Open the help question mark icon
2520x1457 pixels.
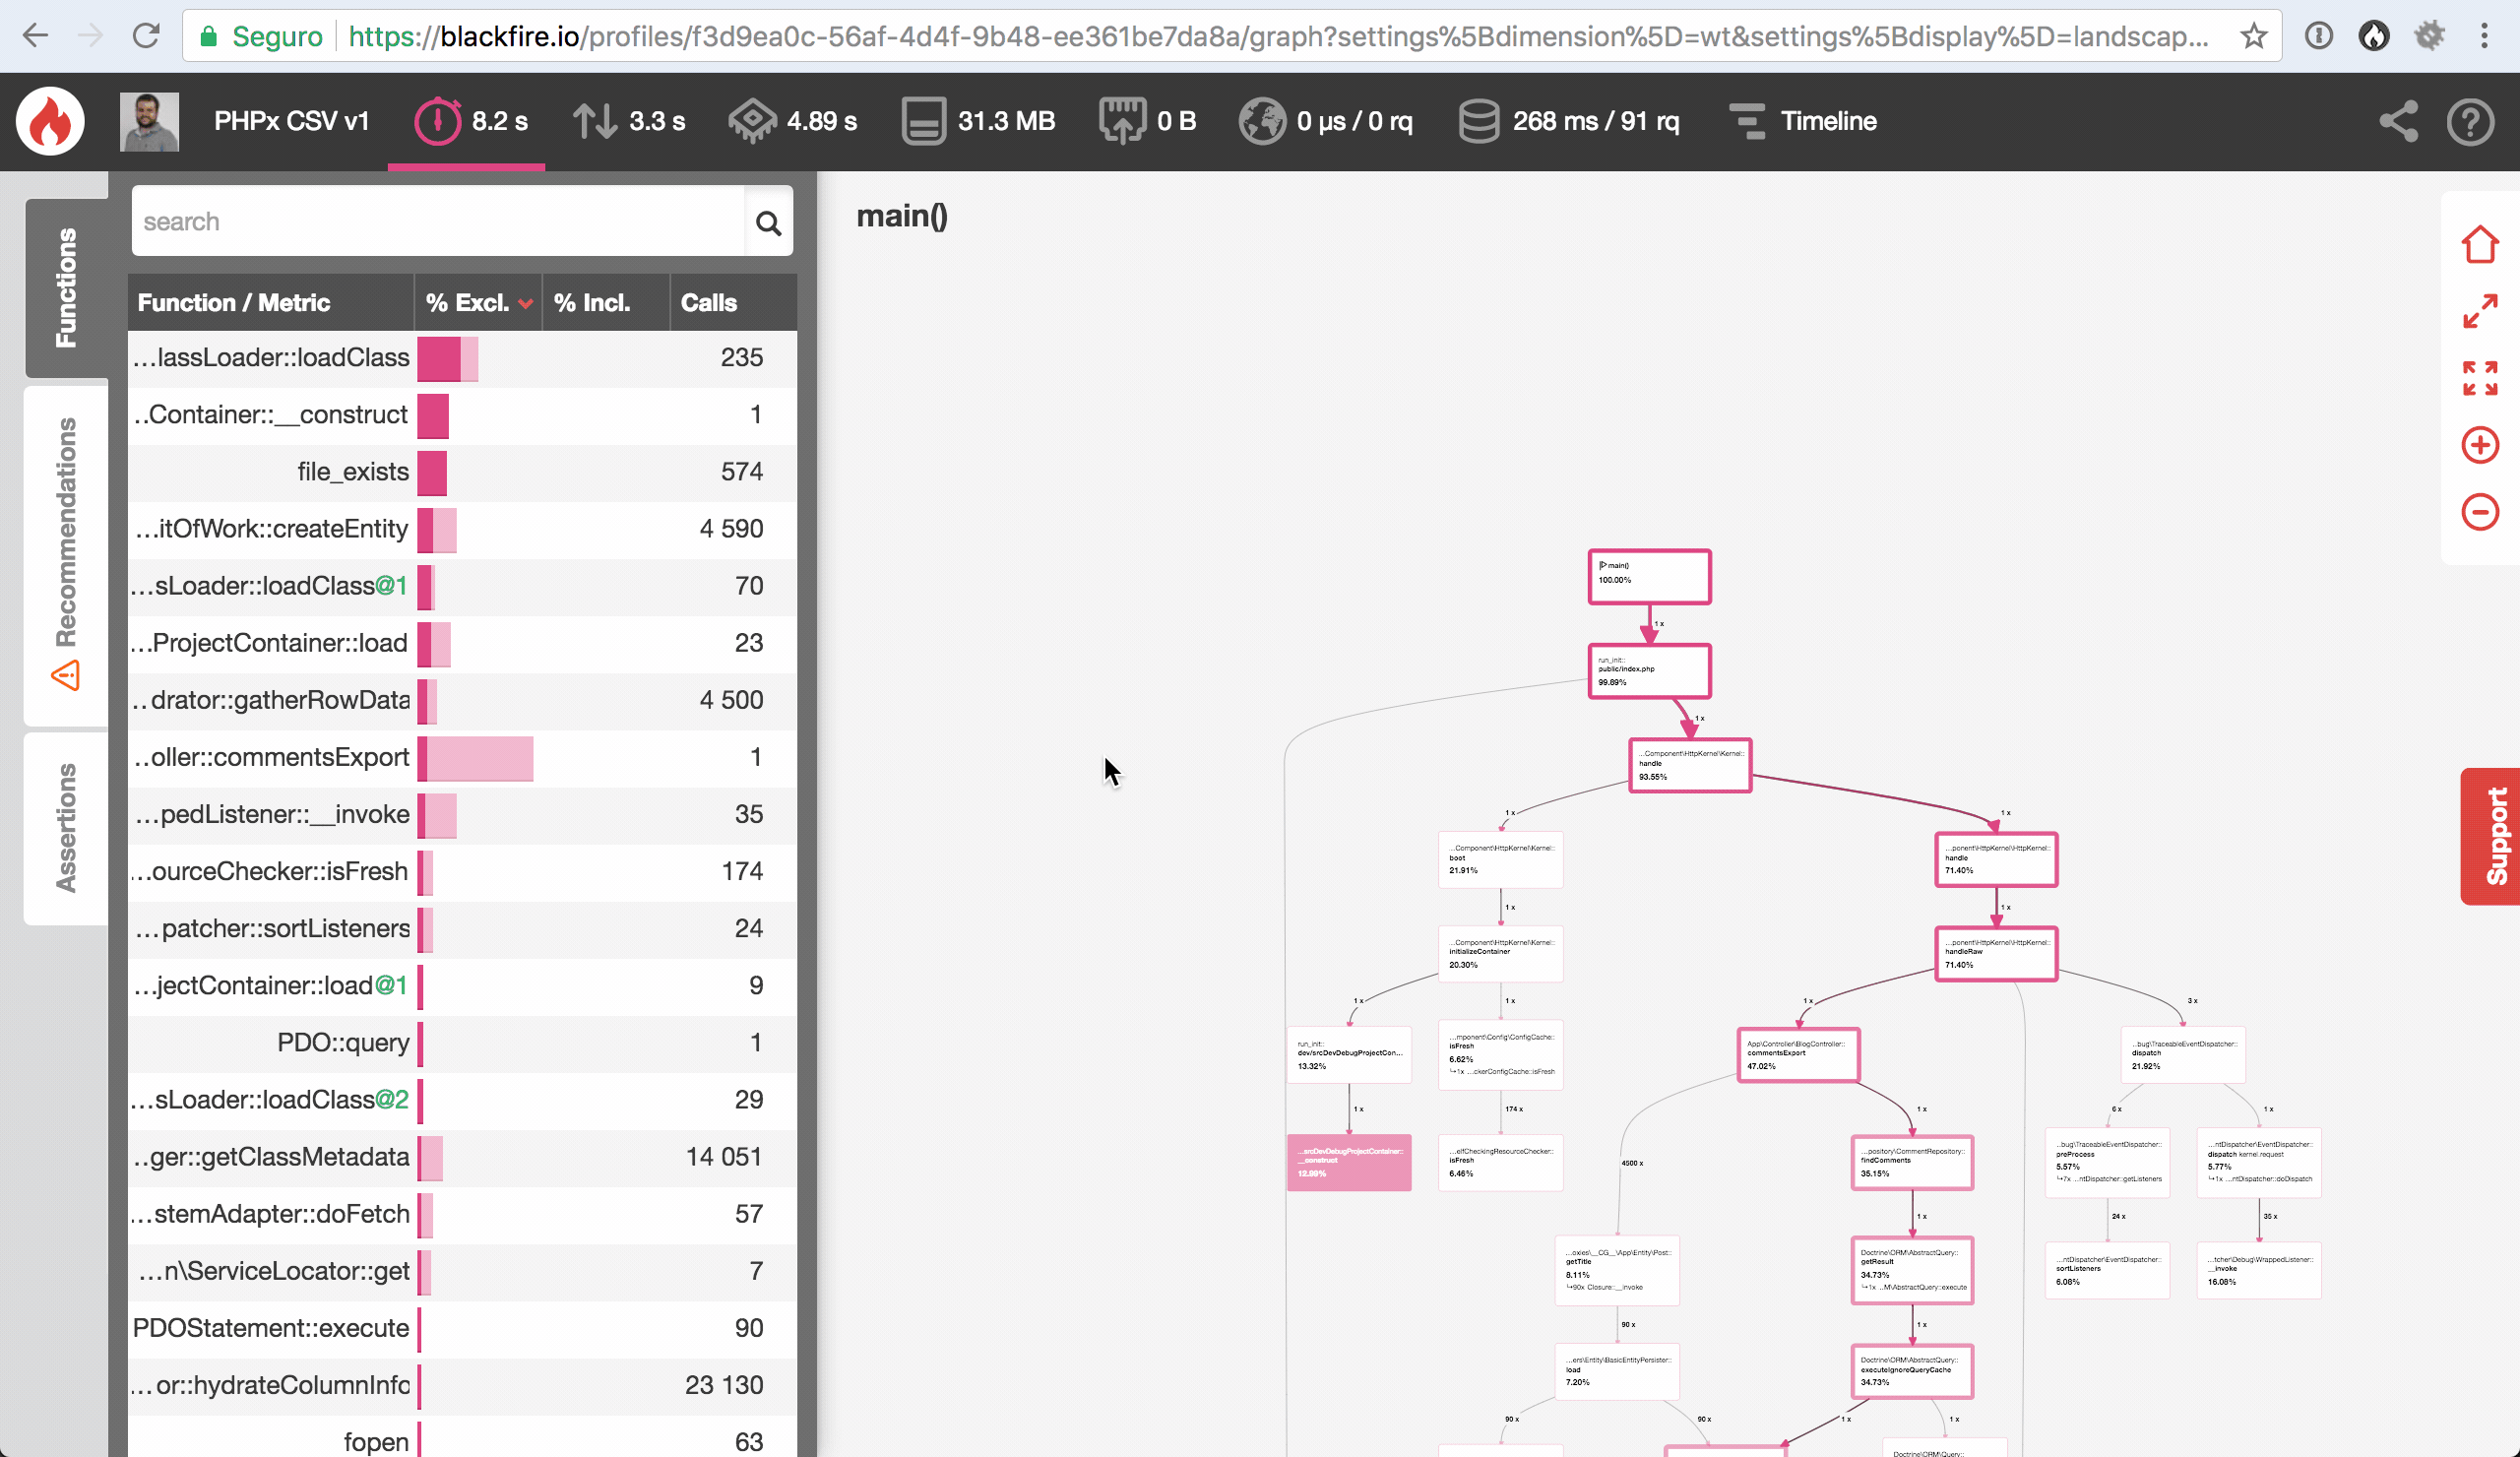tap(2469, 121)
